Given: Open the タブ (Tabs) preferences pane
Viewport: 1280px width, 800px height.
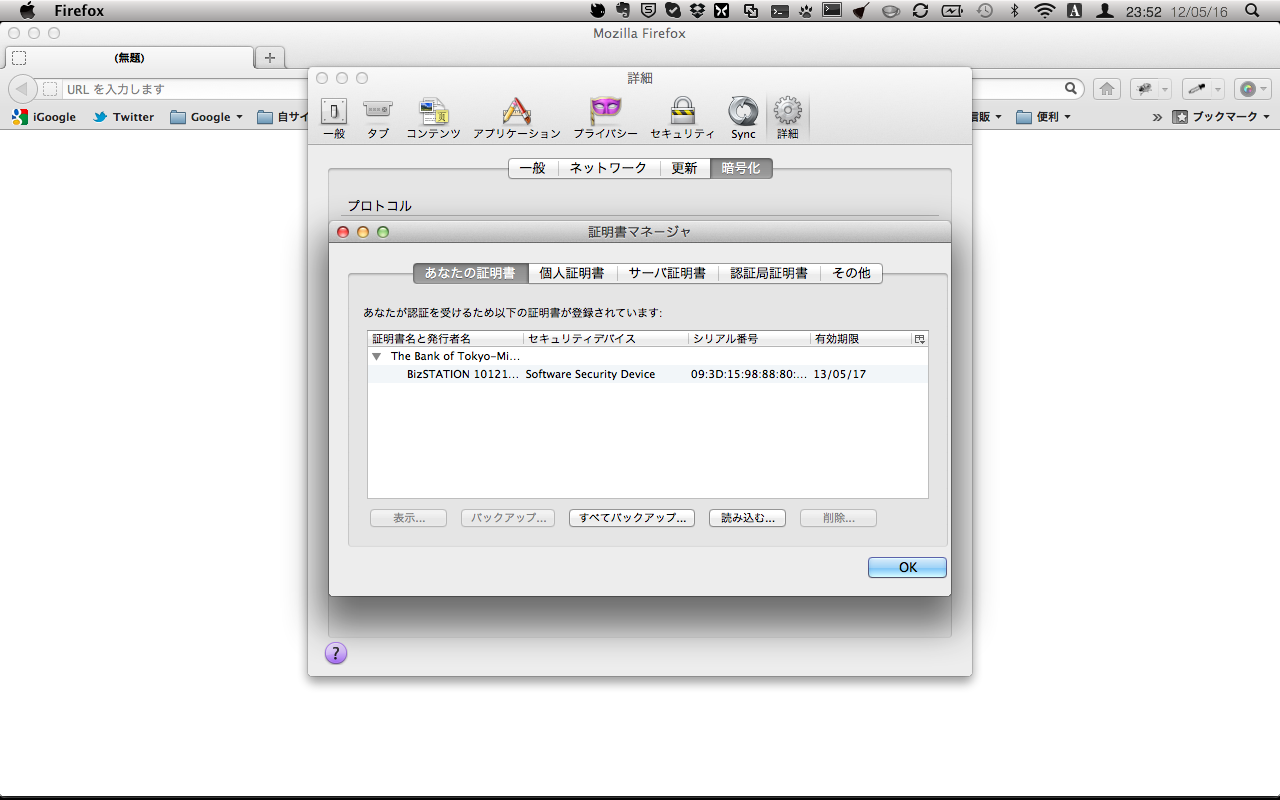Looking at the screenshot, I should click(x=377, y=117).
